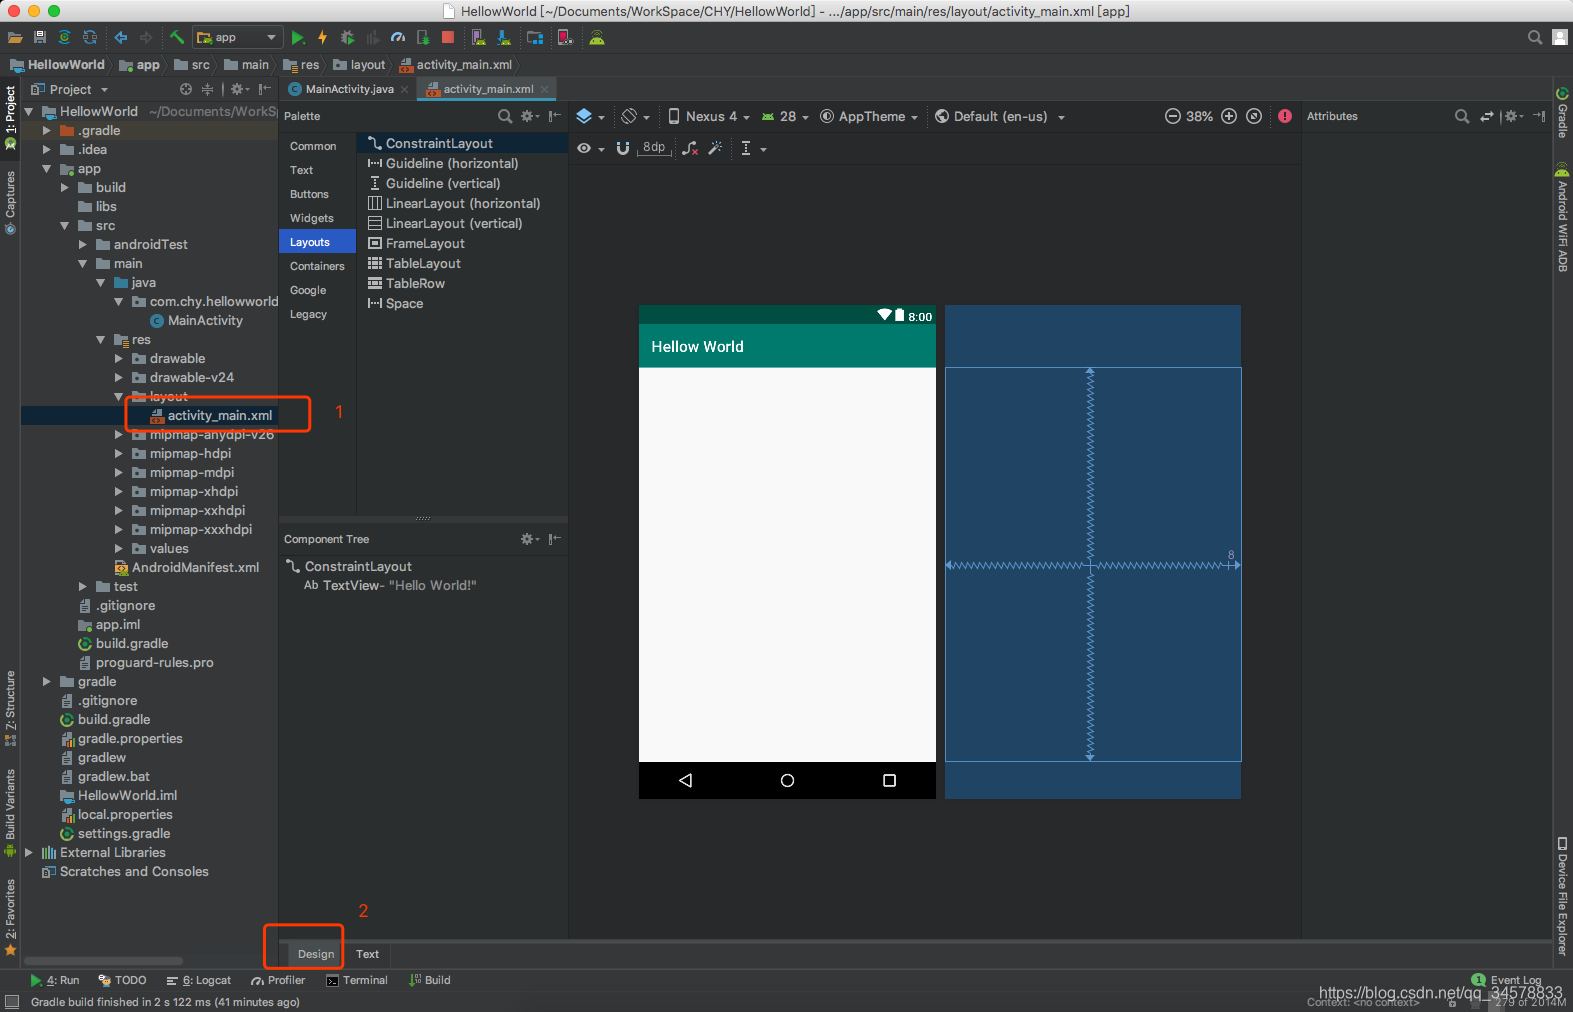Toggle Project tool window sidebar tab
The width and height of the screenshot is (1573, 1012).
(10, 117)
